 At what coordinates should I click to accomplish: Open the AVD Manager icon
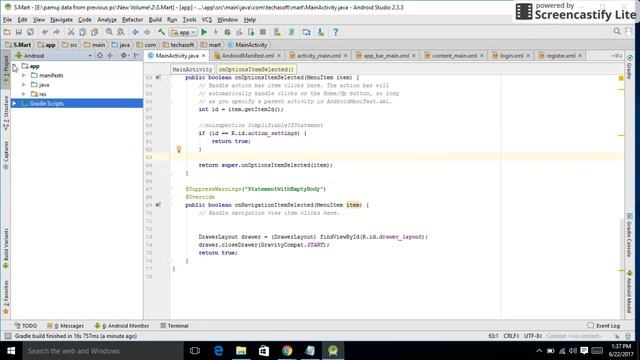(x=277, y=32)
